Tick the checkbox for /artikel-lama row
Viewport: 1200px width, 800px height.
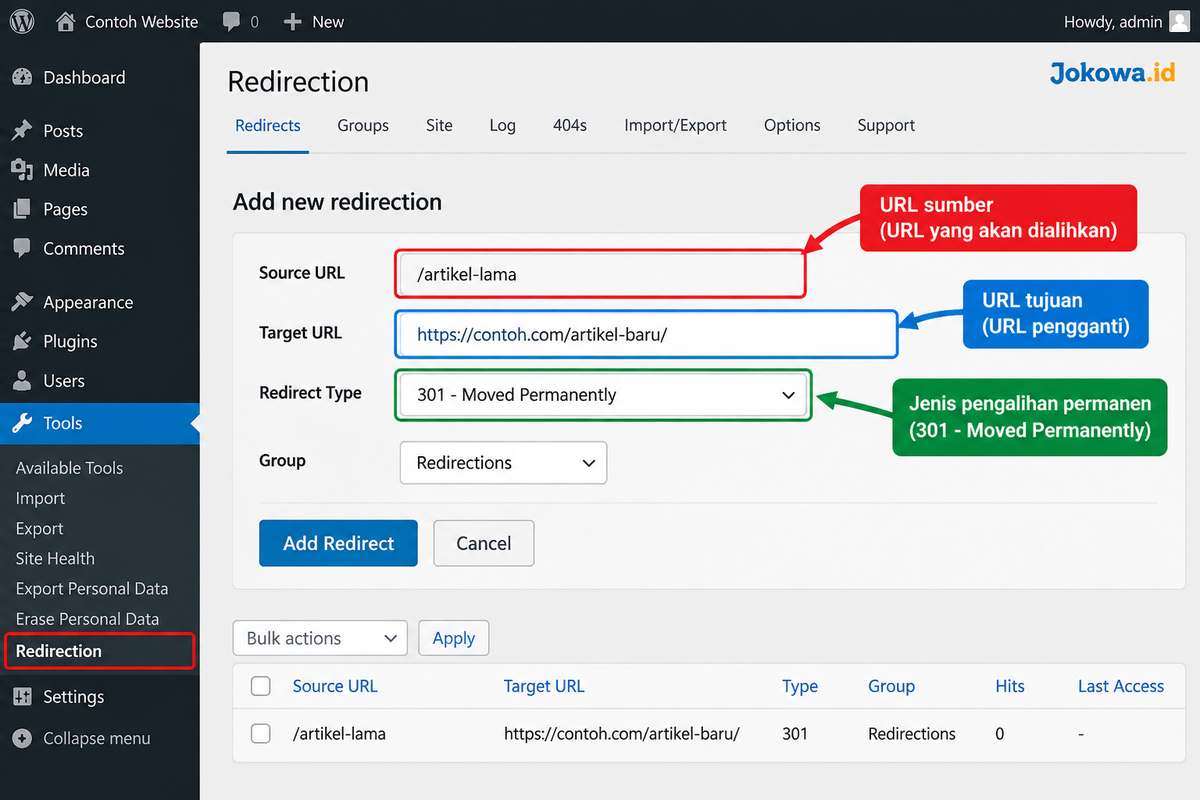[x=261, y=734]
